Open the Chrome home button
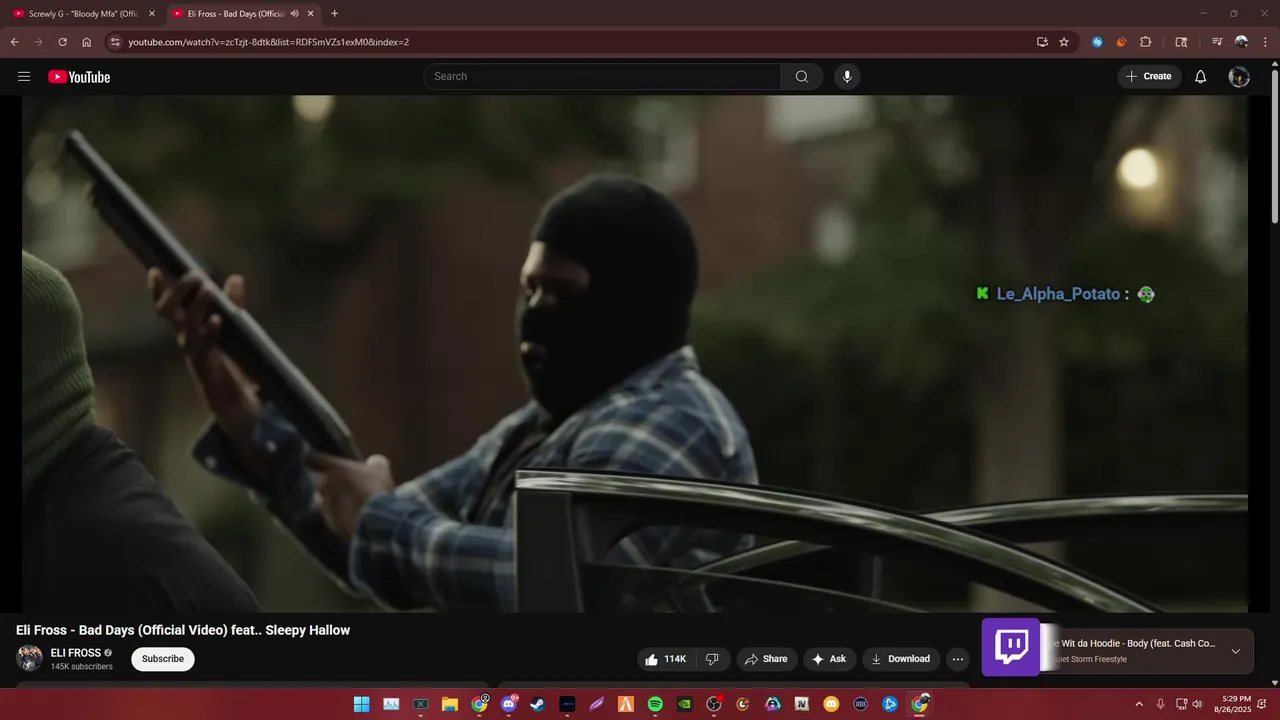This screenshot has height=720, width=1280. tap(87, 42)
